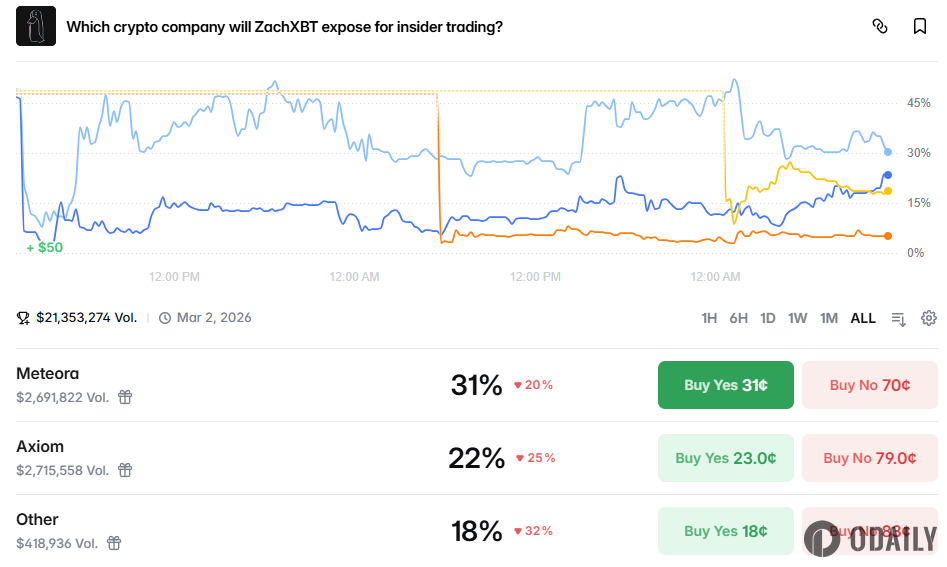Image resolution: width=947 pixels, height=567 pixels.
Task: Switch chart to 1M range
Action: (x=828, y=318)
